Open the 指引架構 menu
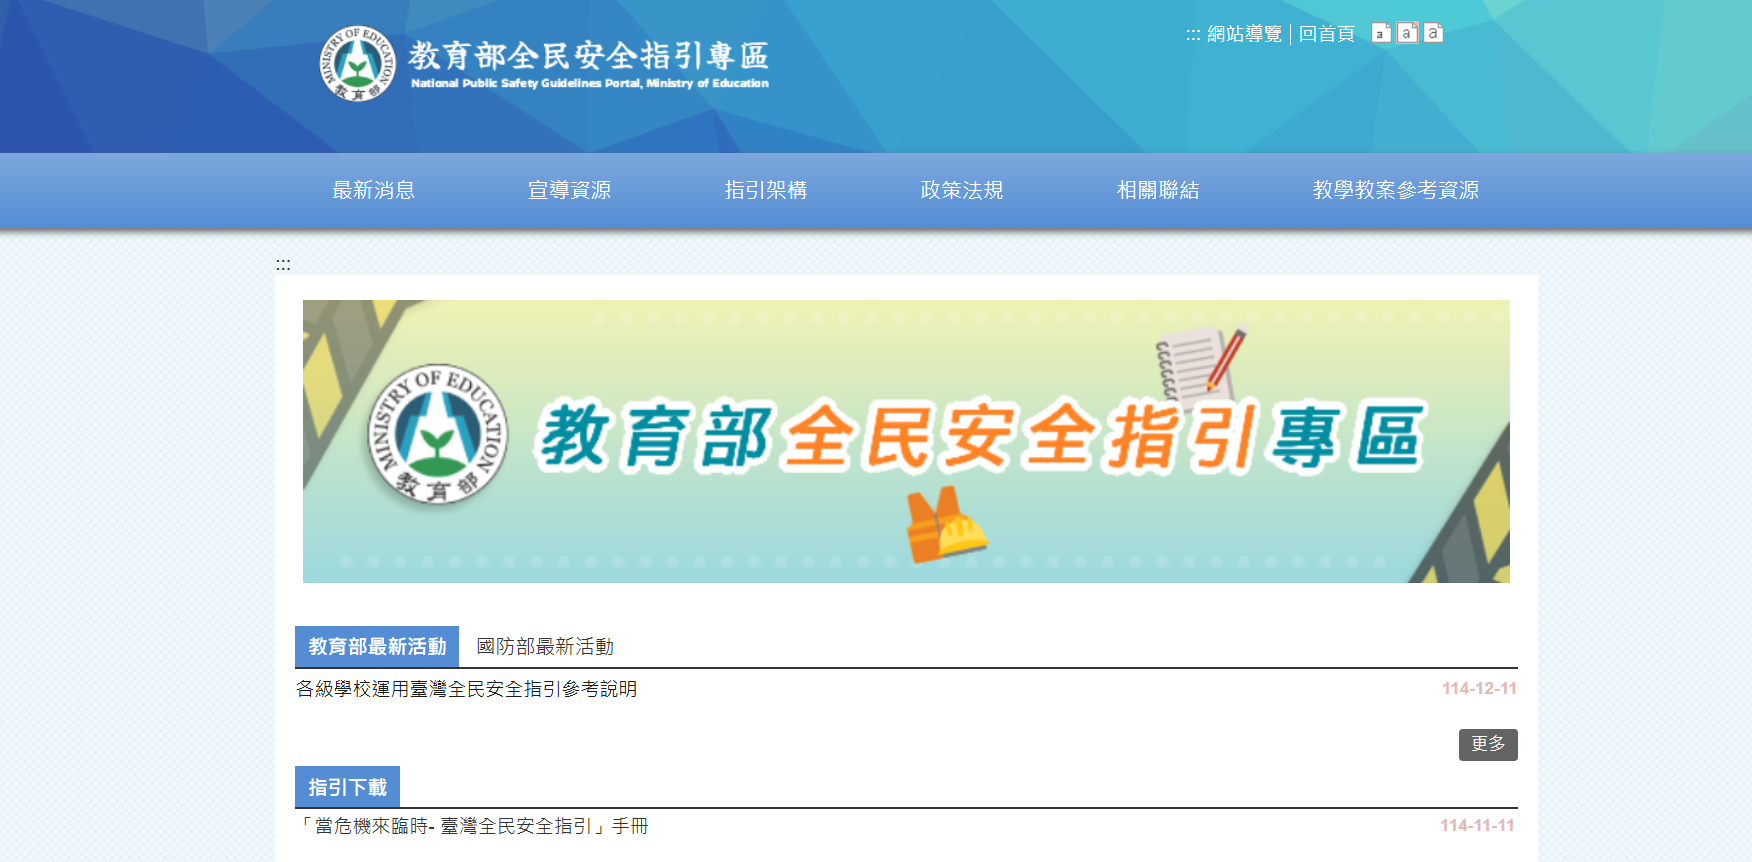The image size is (1752, 862). tap(765, 190)
